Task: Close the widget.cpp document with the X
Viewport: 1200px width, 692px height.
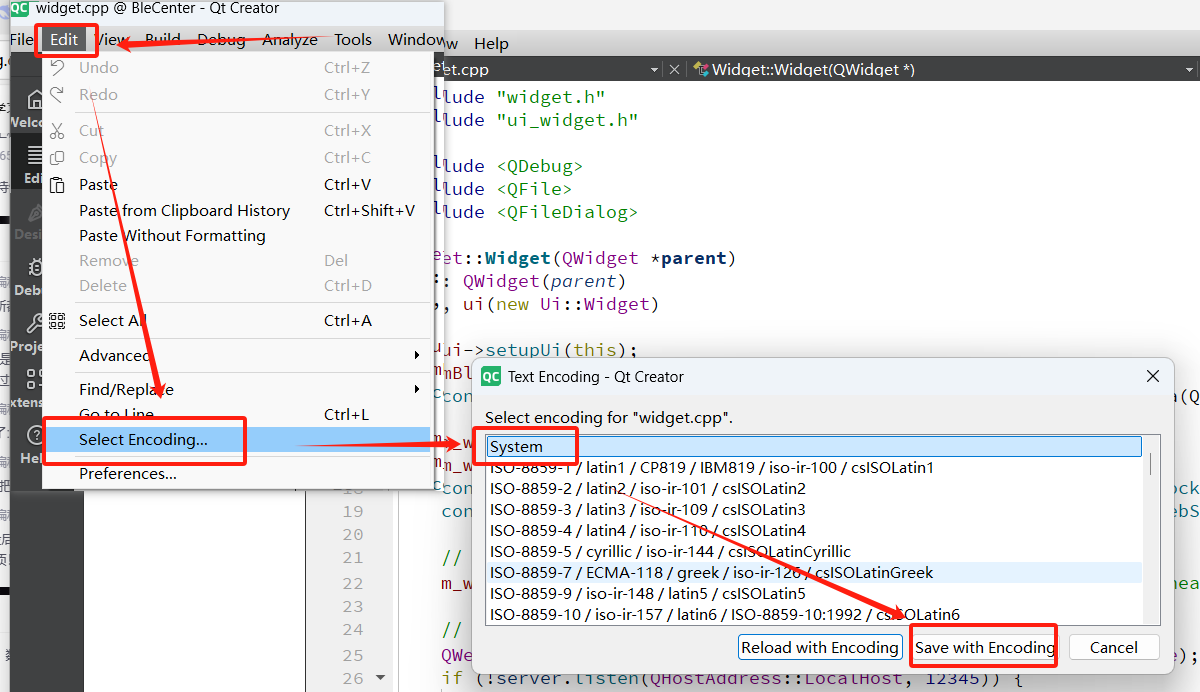Action: 674,70
